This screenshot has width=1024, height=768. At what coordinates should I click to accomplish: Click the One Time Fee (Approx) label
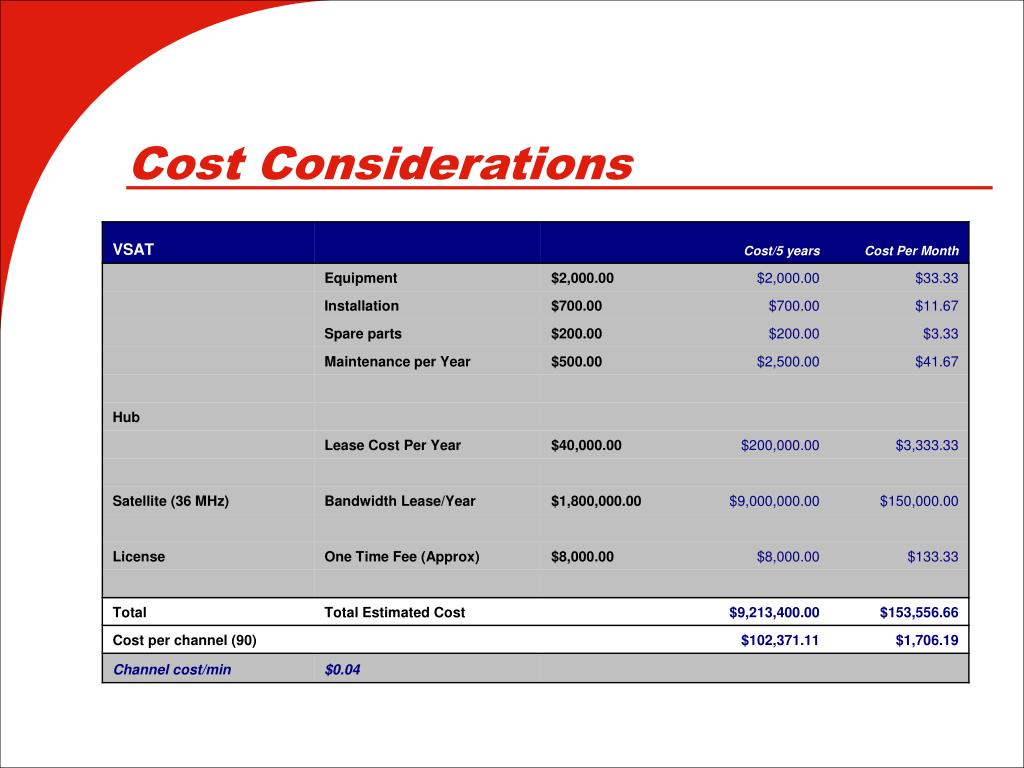pyautogui.click(x=402, y=556)
